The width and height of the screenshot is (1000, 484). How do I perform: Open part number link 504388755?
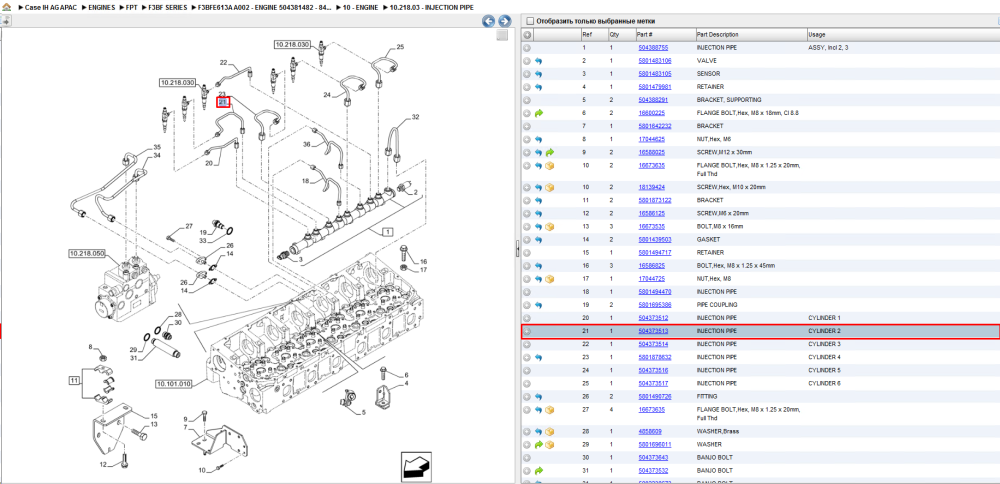point(653,48)
